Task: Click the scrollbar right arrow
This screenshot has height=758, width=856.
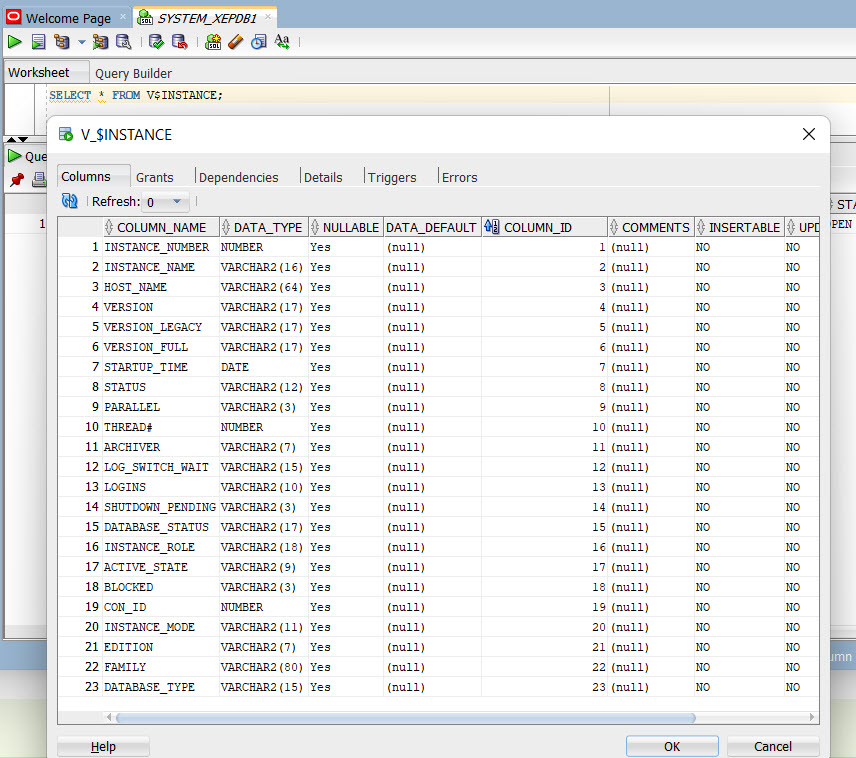Action: pos(812,717)
